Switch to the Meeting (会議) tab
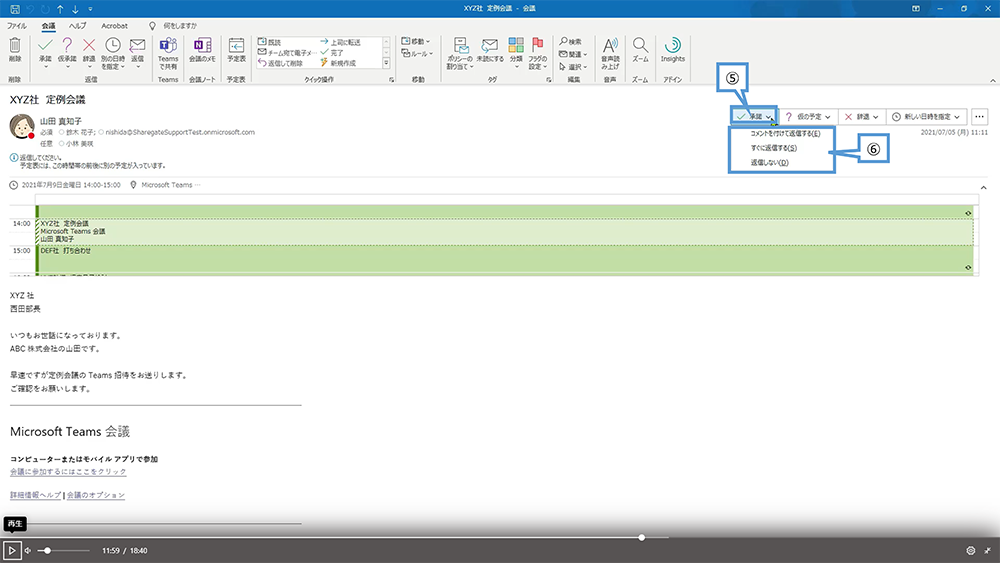The height and width of the screenshot is (563, 1000). point(48,26)
